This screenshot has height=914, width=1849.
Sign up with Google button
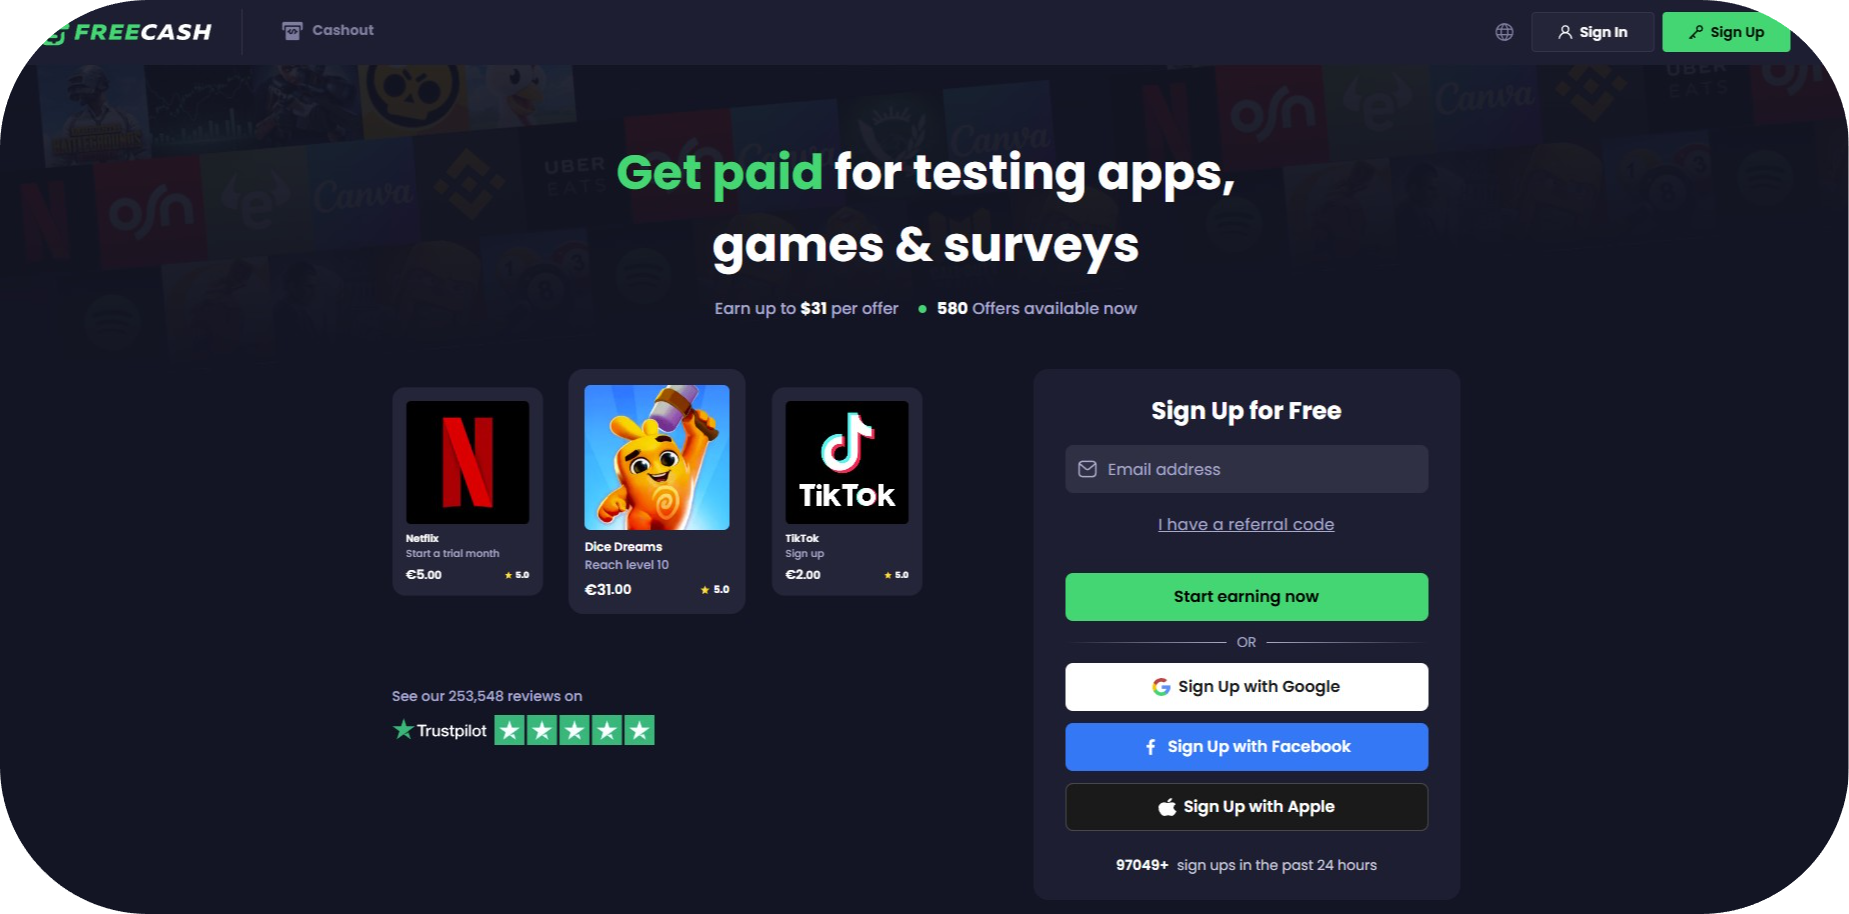(1246, 687)
